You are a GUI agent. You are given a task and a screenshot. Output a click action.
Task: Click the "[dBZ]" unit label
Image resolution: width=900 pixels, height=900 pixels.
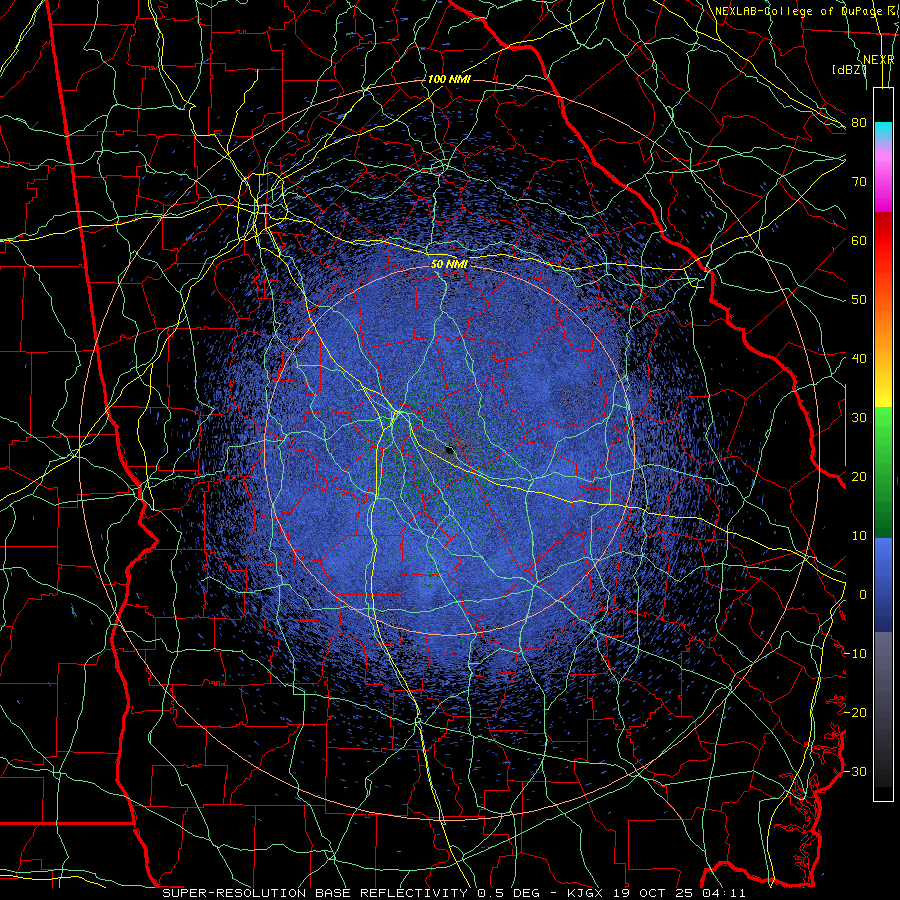tap(849, 70)
